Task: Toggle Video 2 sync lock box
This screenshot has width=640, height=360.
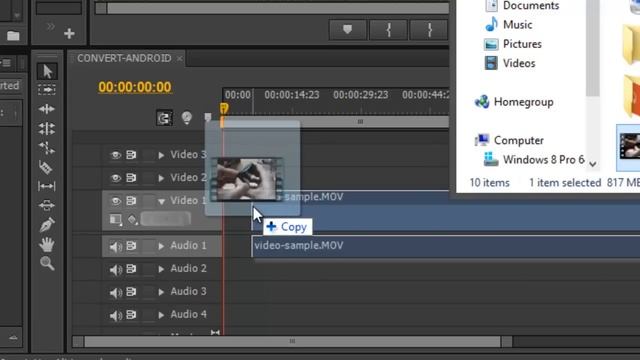Action: coord(148,178)
